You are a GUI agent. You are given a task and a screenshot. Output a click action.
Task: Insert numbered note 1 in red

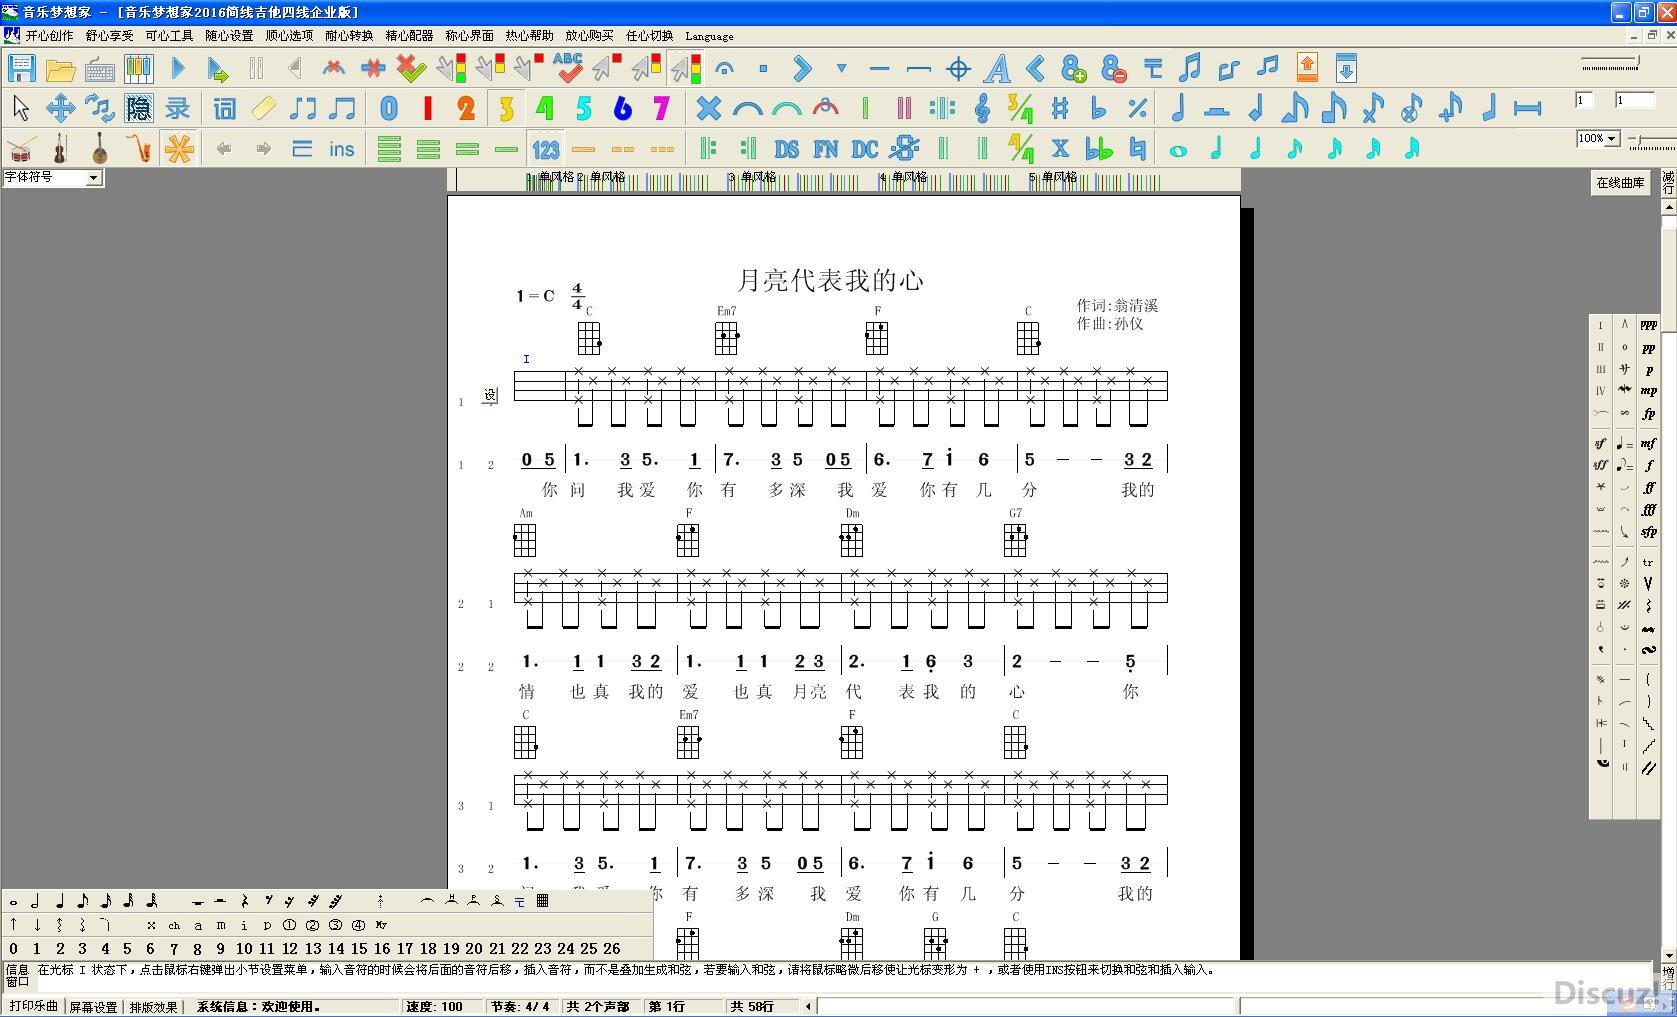tap(428, 108)
